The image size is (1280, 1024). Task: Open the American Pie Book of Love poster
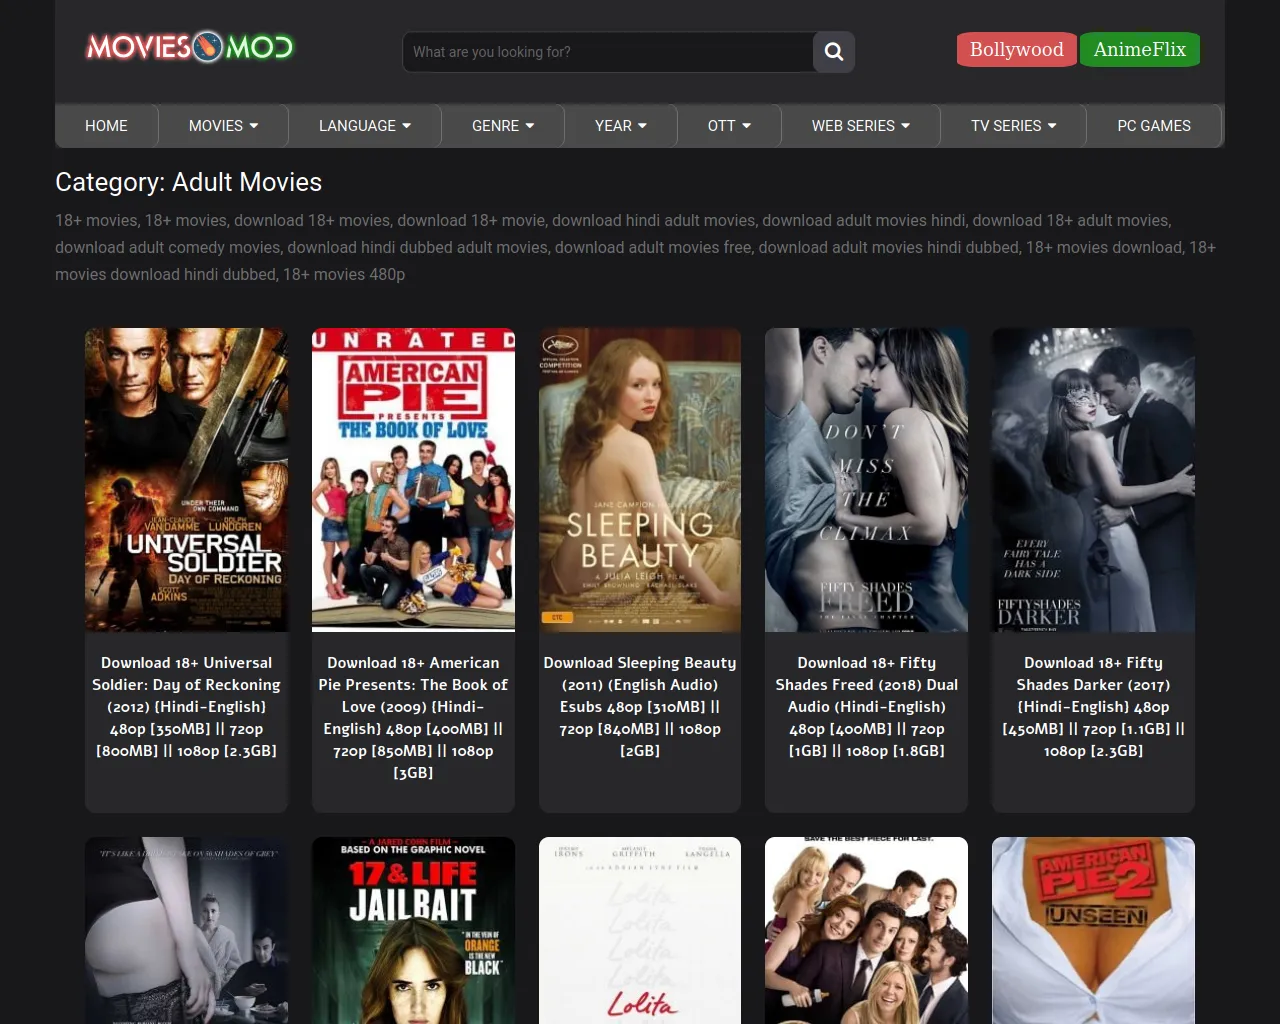413,480
